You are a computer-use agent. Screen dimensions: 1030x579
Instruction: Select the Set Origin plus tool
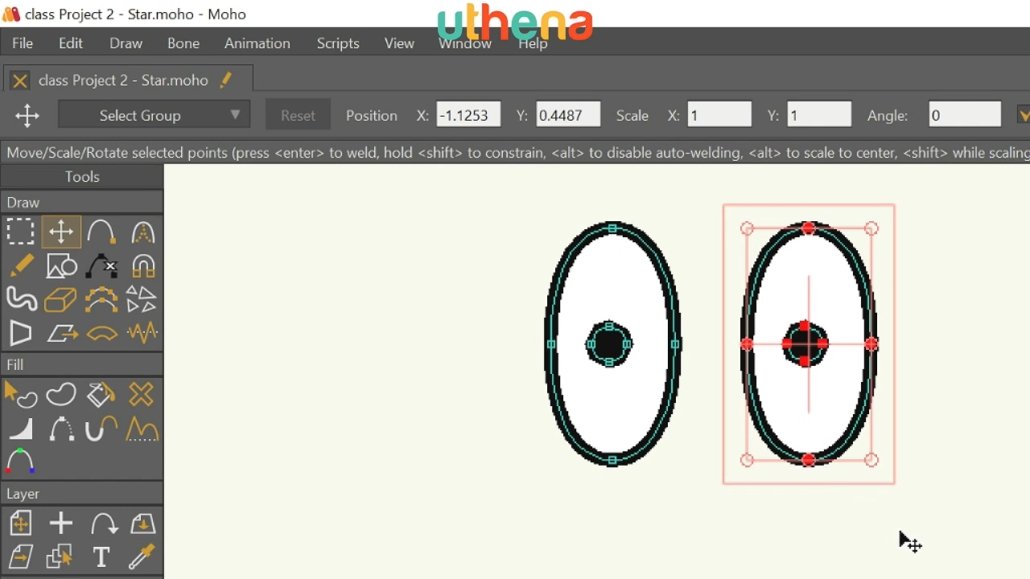(61, 523)
